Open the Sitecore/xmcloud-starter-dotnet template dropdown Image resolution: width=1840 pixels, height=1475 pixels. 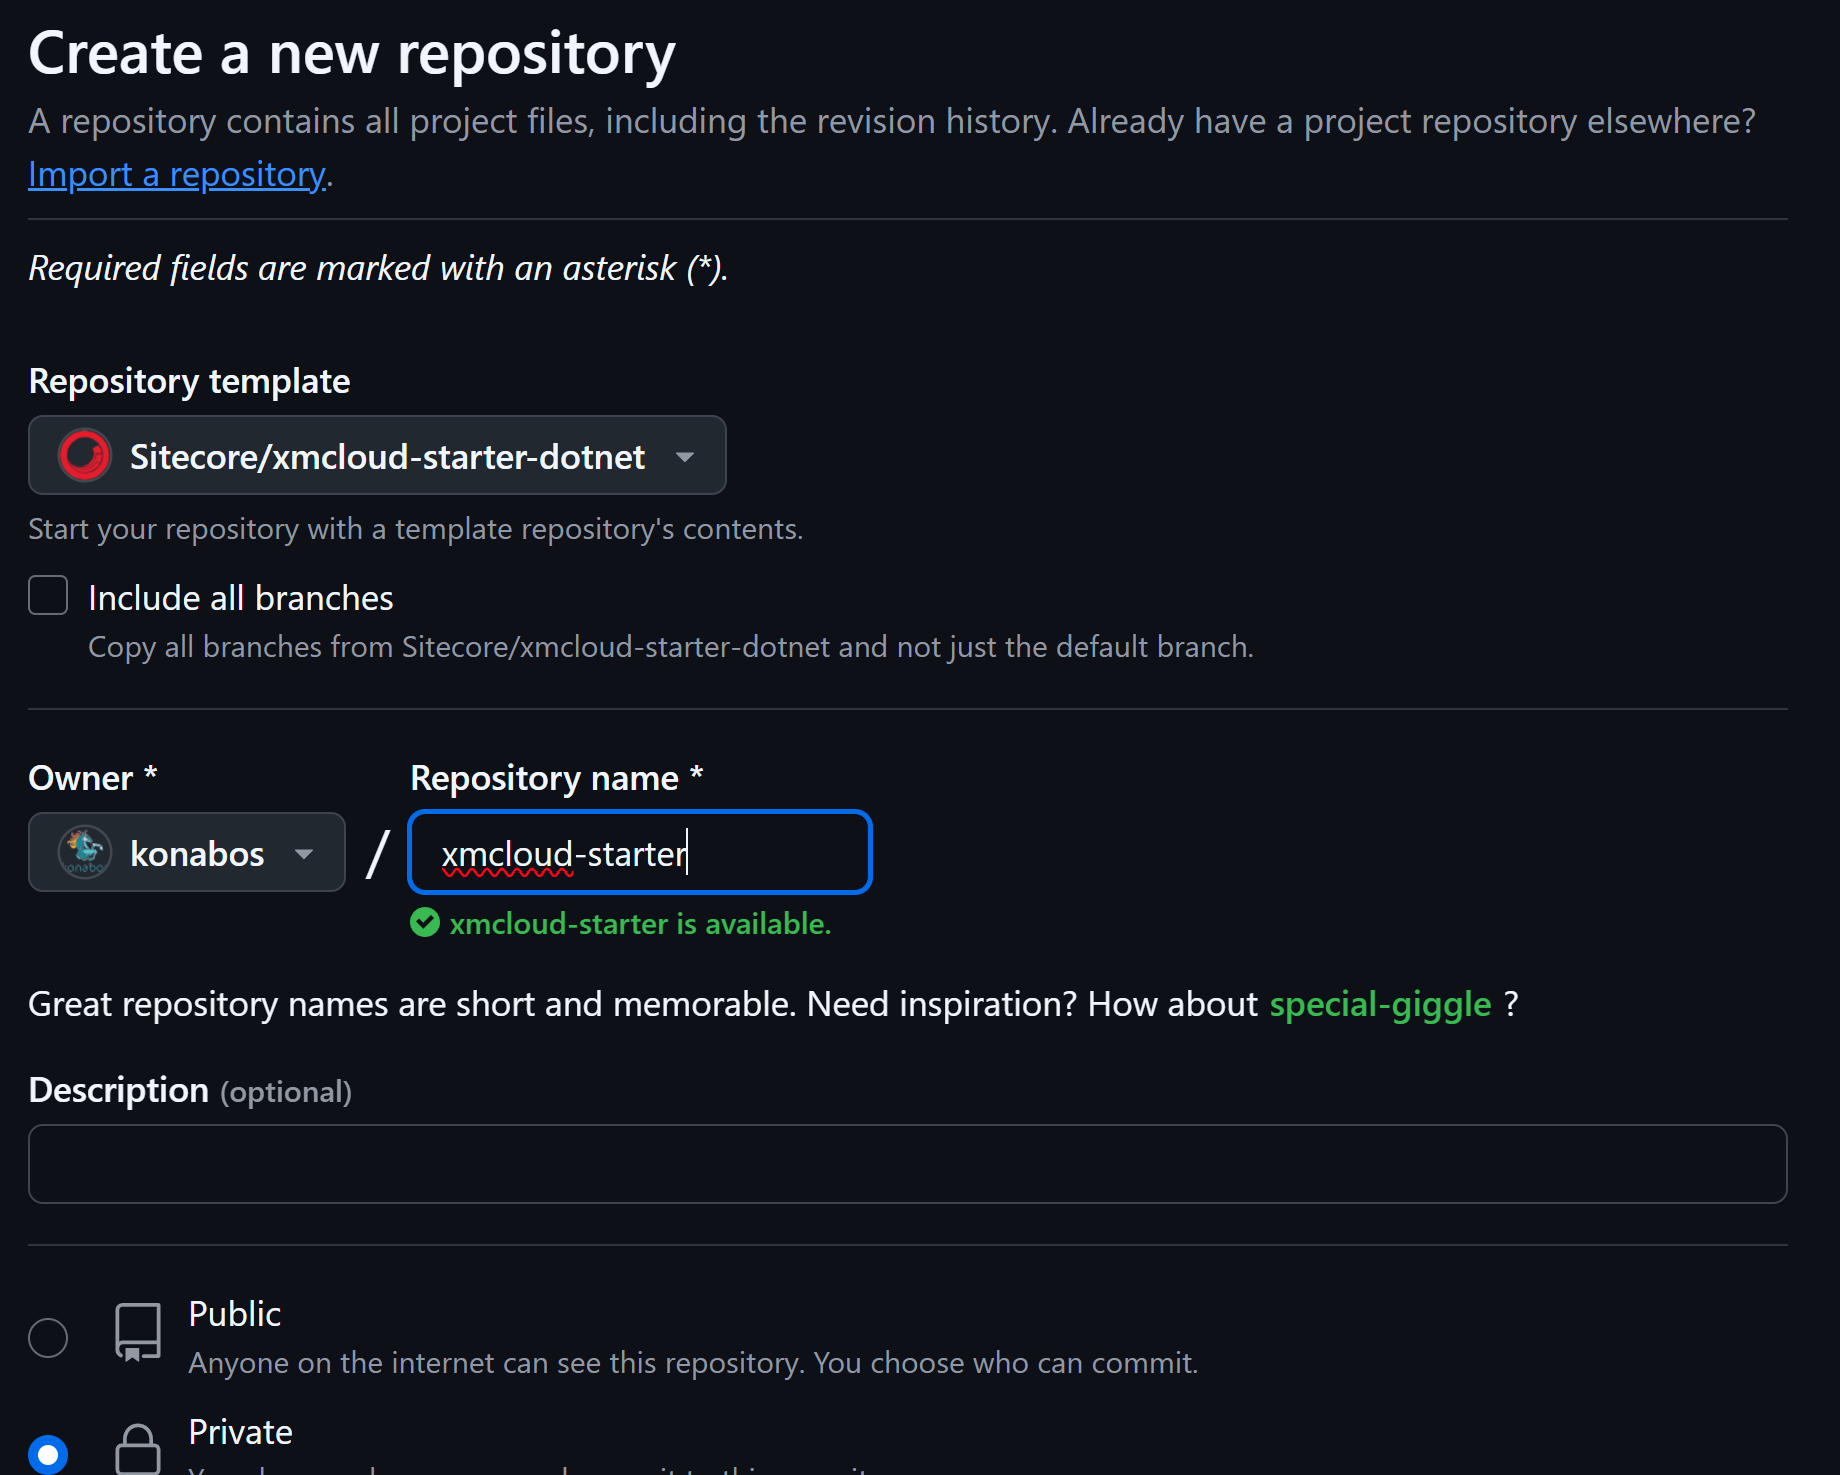[377, 456]
